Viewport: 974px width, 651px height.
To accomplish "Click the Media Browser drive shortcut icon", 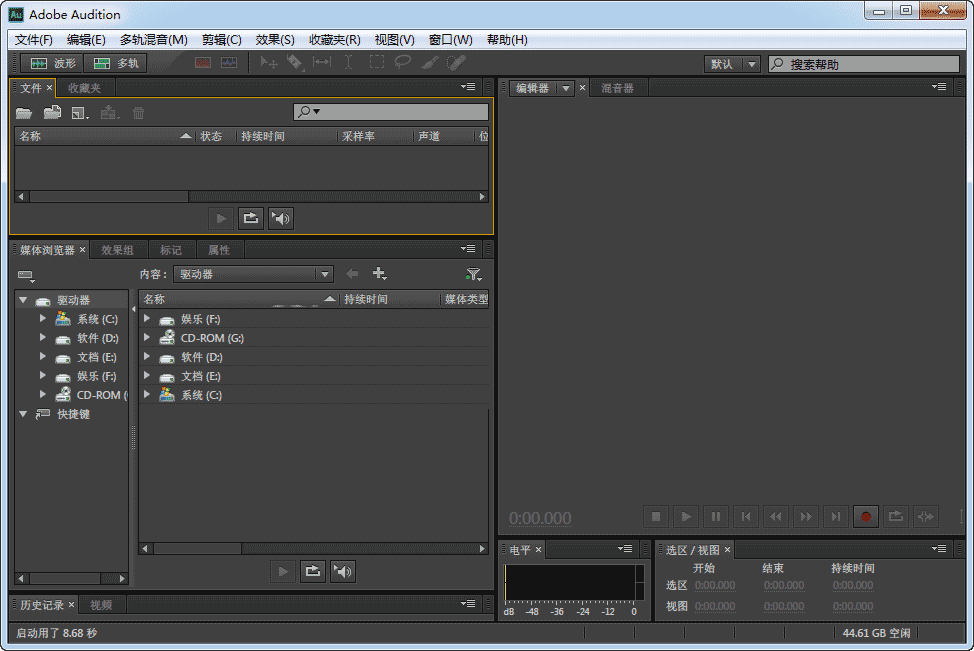I will pos(26,275).
